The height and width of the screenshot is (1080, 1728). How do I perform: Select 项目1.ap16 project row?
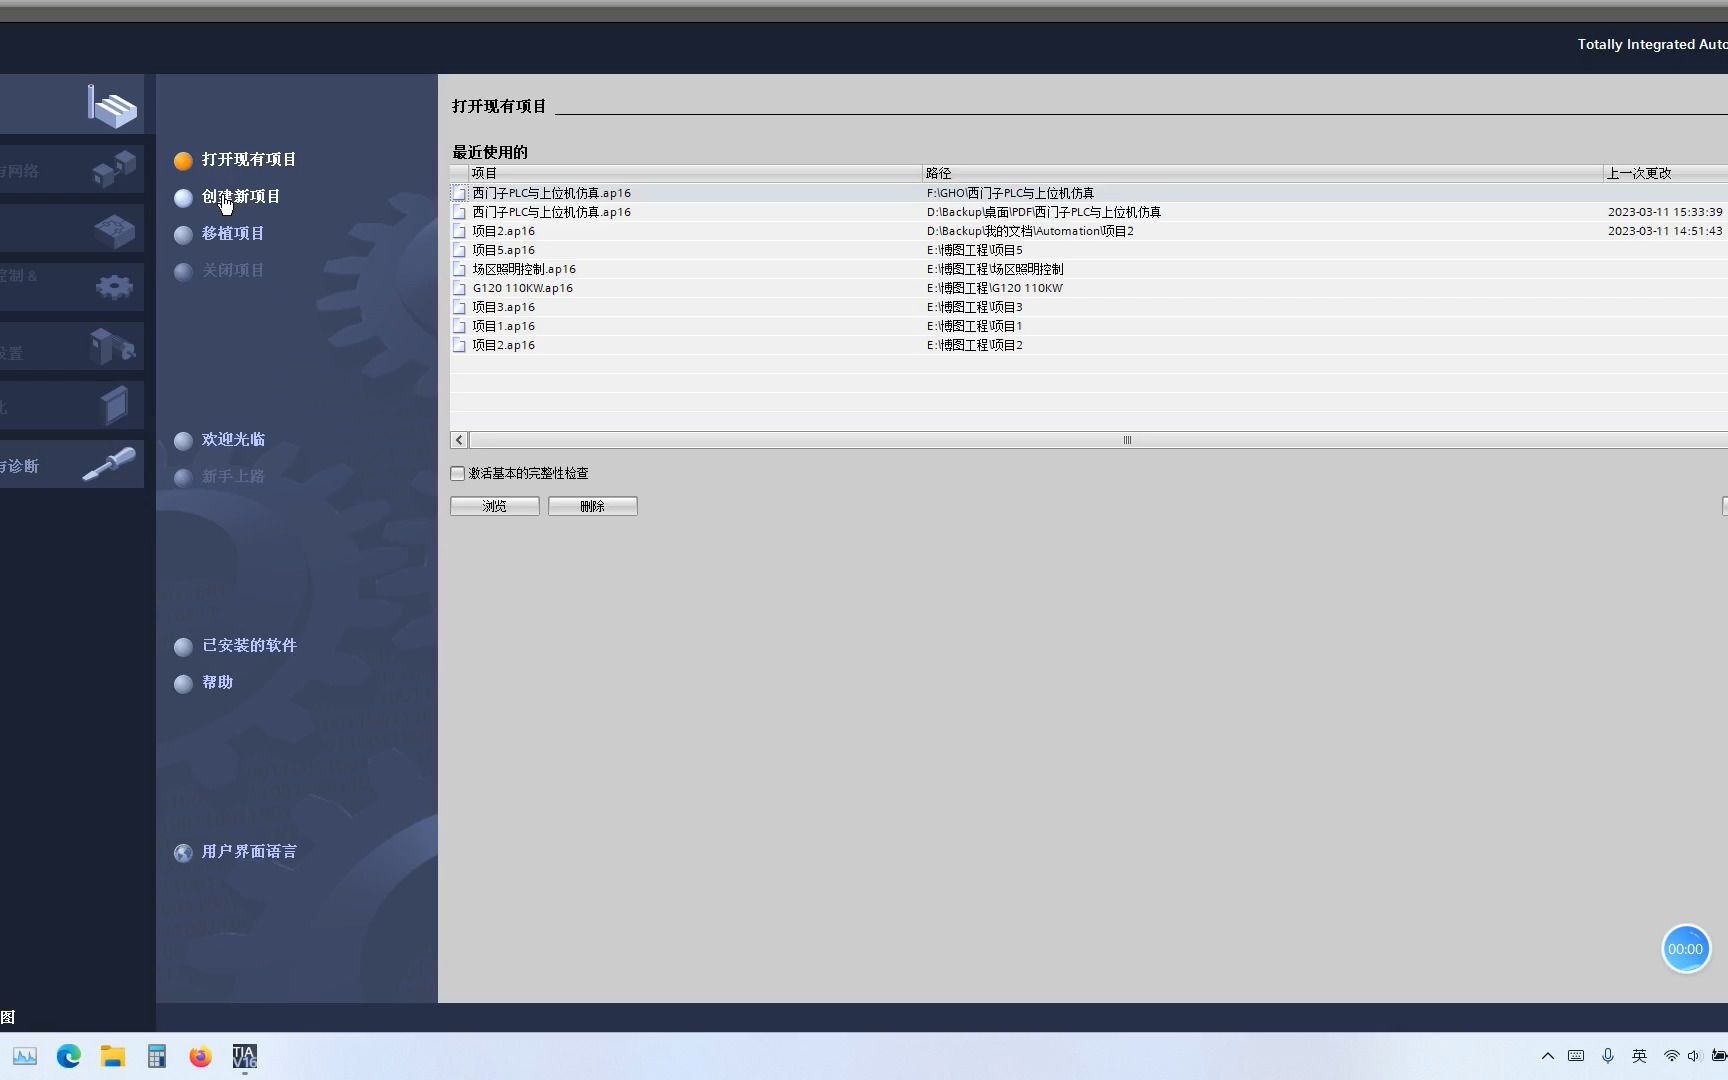click(1089, 326)
